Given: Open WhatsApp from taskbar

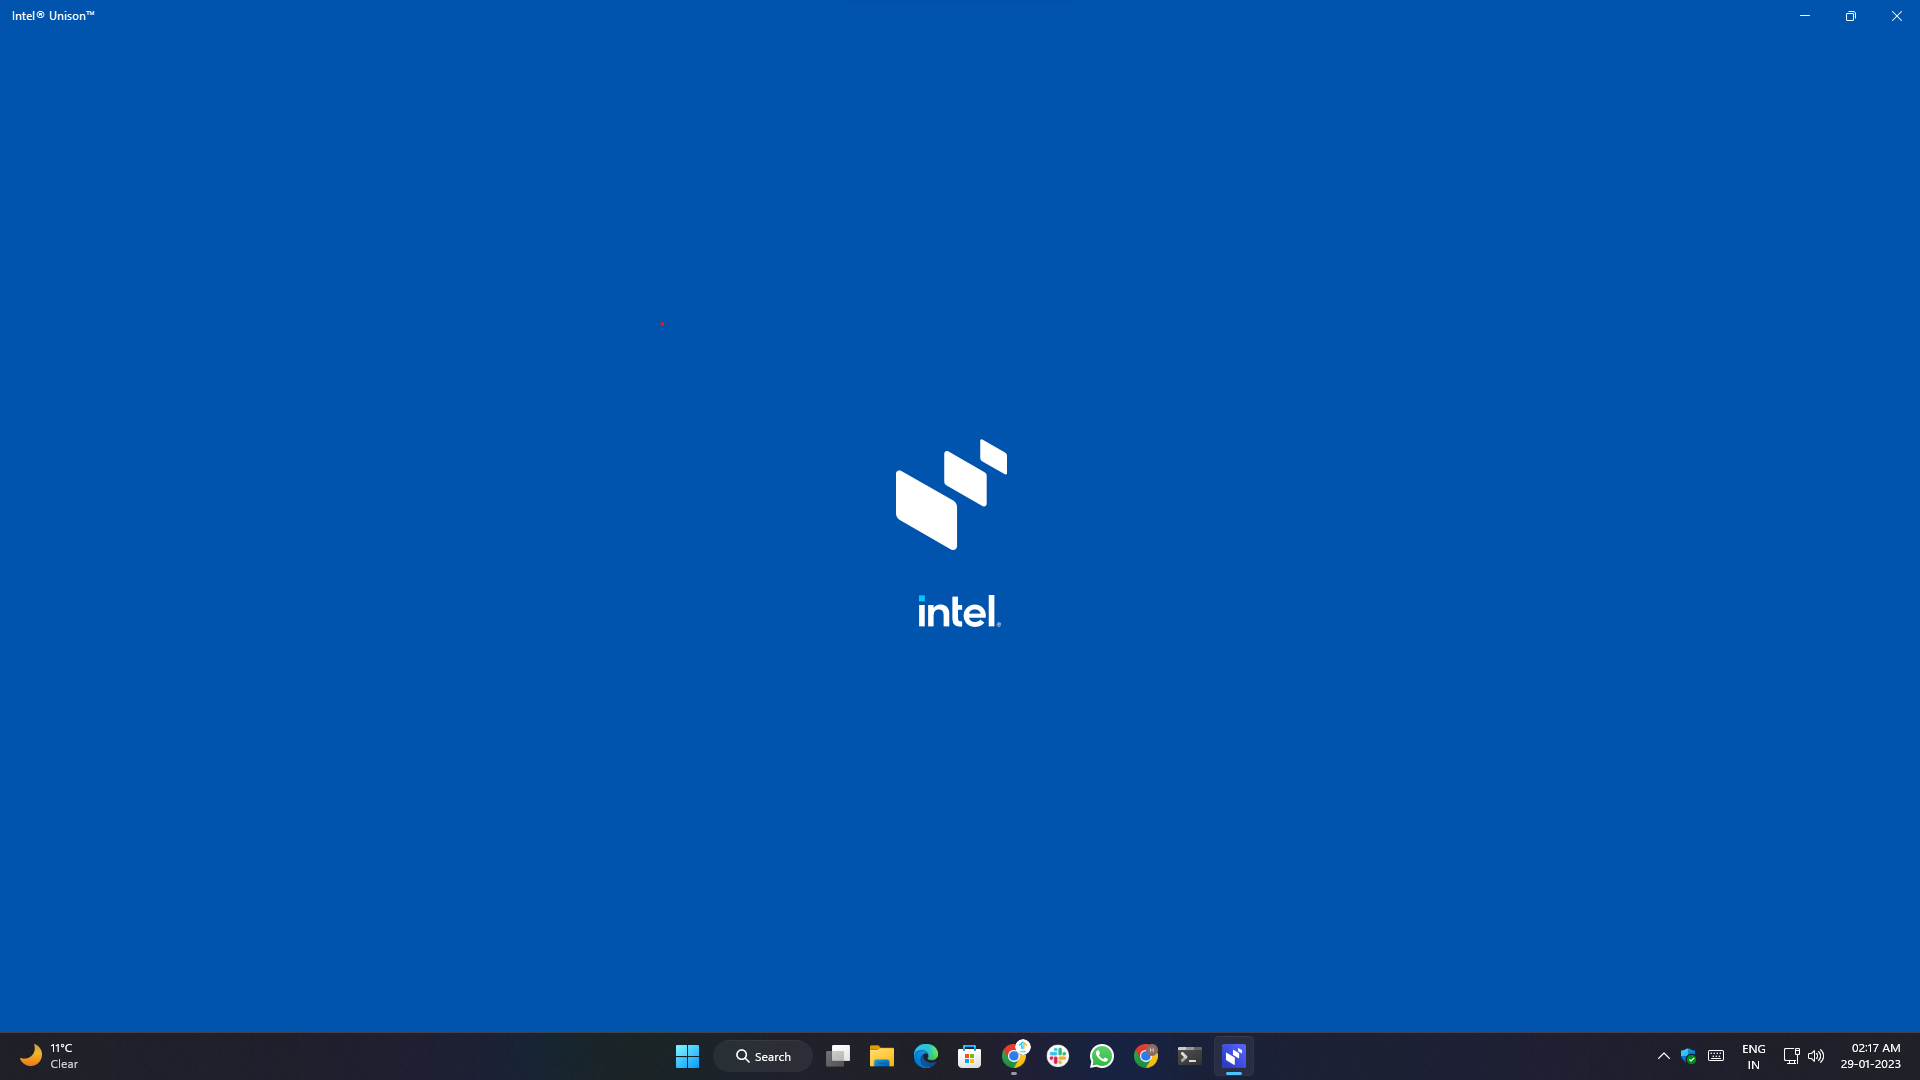Looking at the screenshot, I should click(x=1102, y=1056).
